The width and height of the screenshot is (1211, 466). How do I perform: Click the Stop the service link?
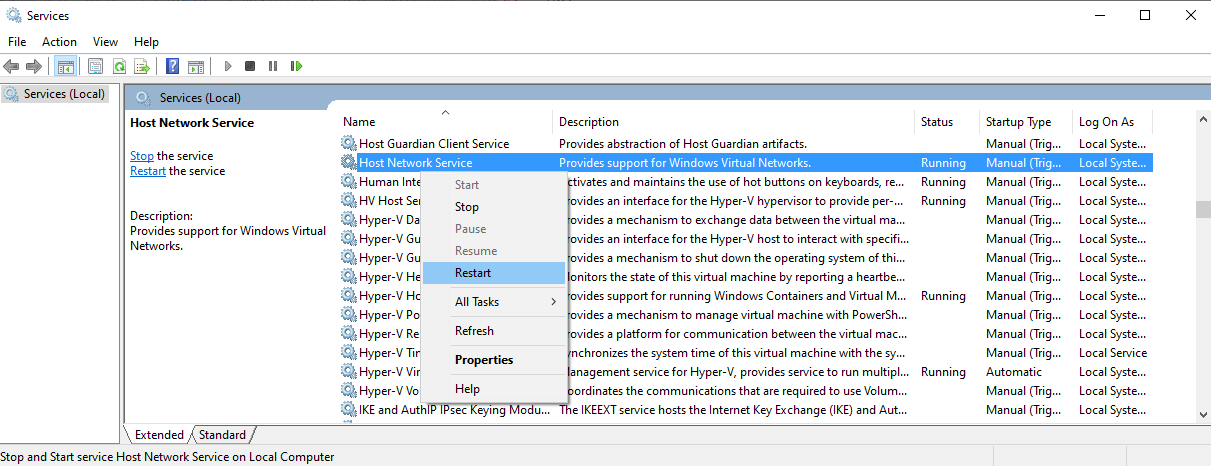[142, 156]
